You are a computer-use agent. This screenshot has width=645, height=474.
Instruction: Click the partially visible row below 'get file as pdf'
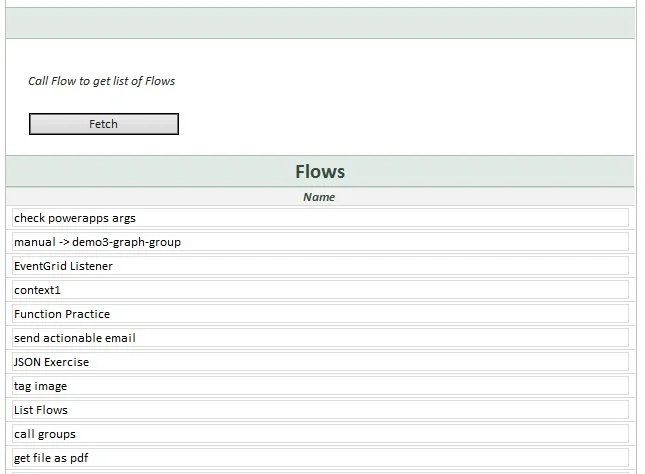pos(320,472)
